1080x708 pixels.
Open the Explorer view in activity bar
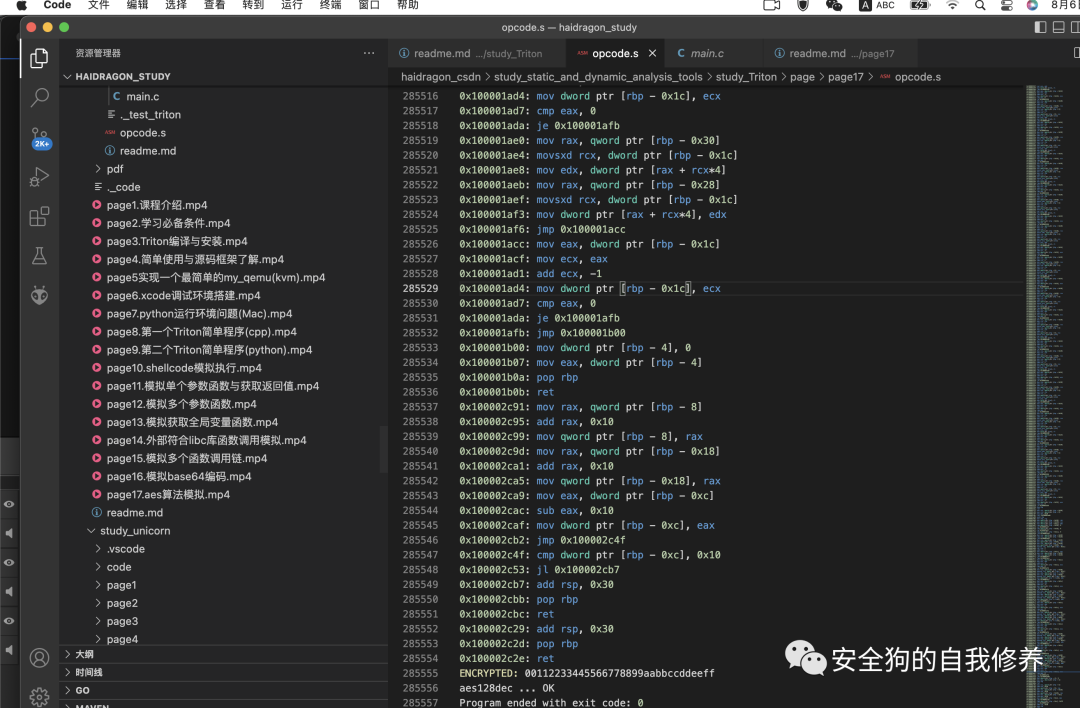(39, 59)
